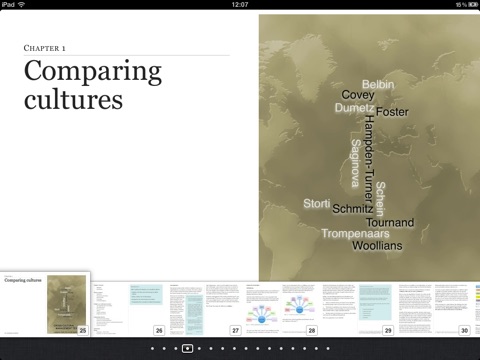Tap the name 'Trompenaars' on the map
The height and width of the screenshot is (360, 480).
click(355, 234)
